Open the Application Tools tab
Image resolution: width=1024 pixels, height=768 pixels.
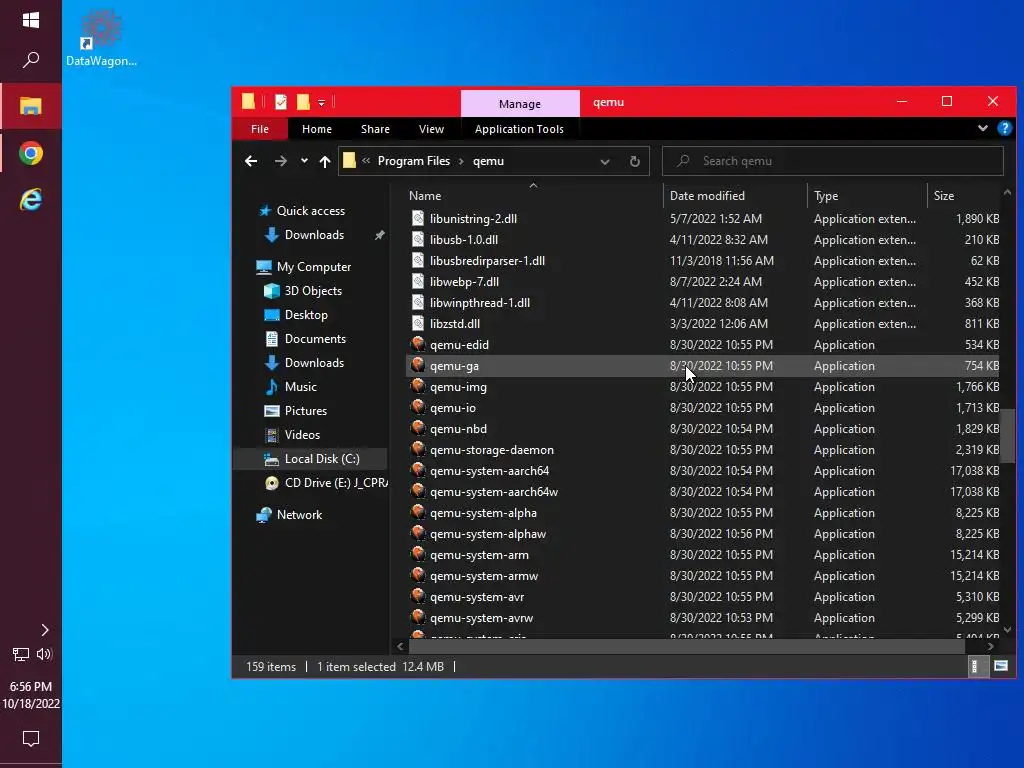click(519, 129)
